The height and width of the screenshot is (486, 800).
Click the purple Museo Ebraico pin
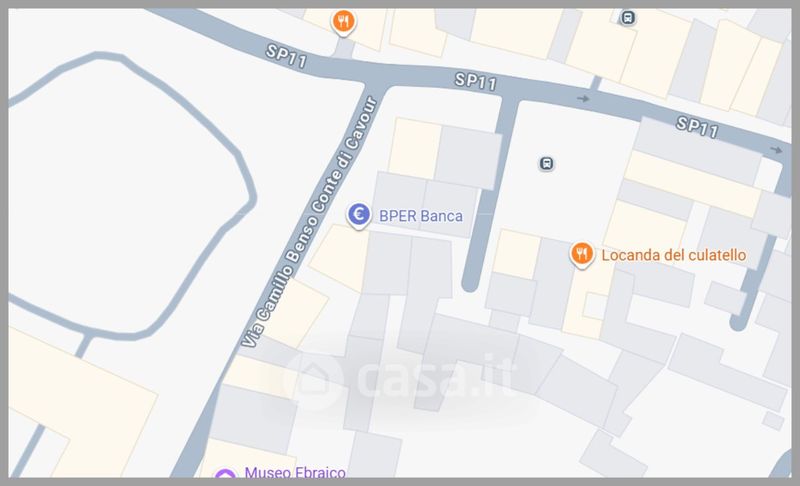tap(225, 474)
